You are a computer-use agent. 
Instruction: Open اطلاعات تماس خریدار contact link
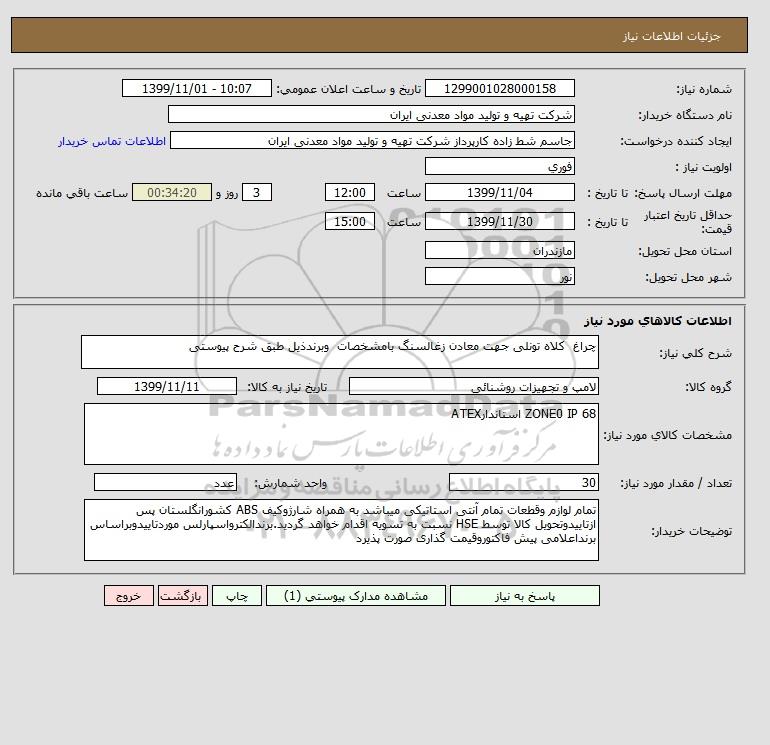click(x=112, y=141)
